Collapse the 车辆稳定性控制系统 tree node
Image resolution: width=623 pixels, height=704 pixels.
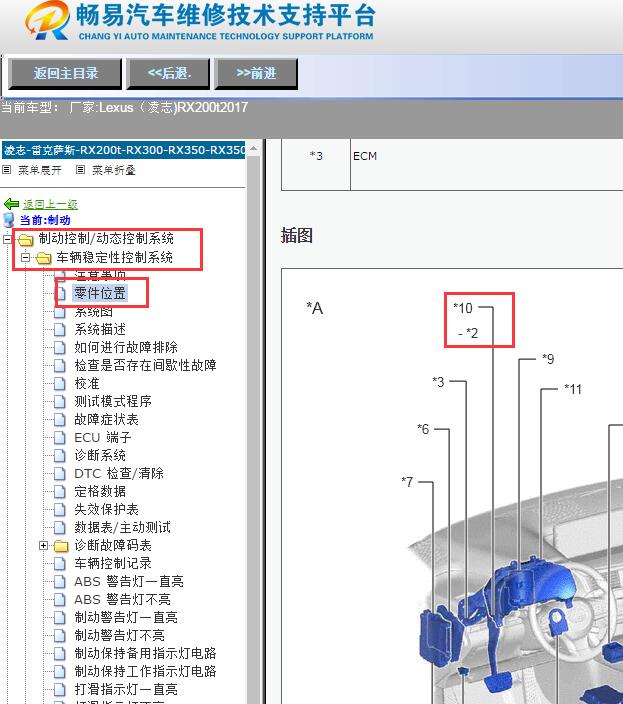(x=26, y=258)
